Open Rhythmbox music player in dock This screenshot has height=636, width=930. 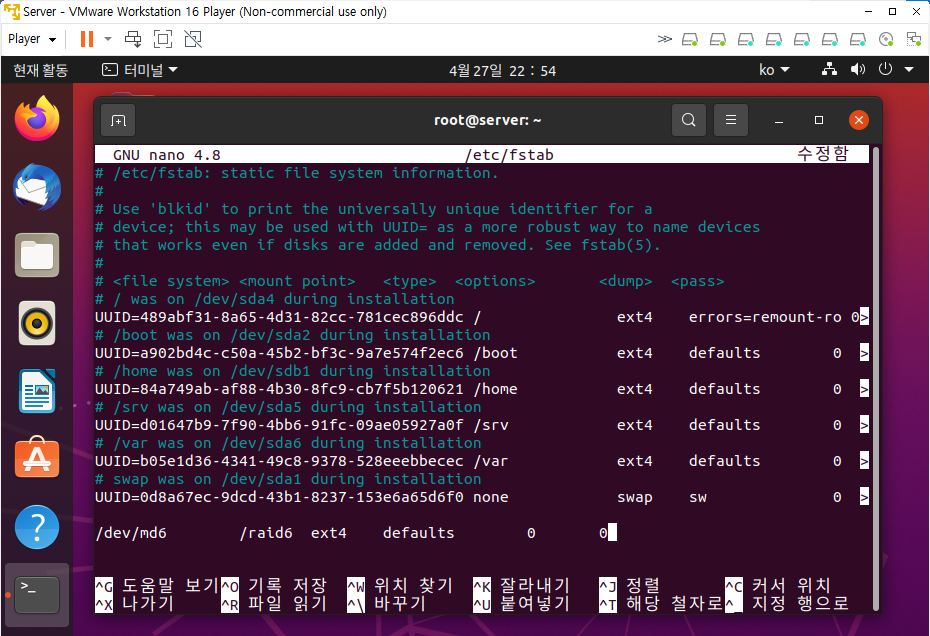[x=37, y=323]
